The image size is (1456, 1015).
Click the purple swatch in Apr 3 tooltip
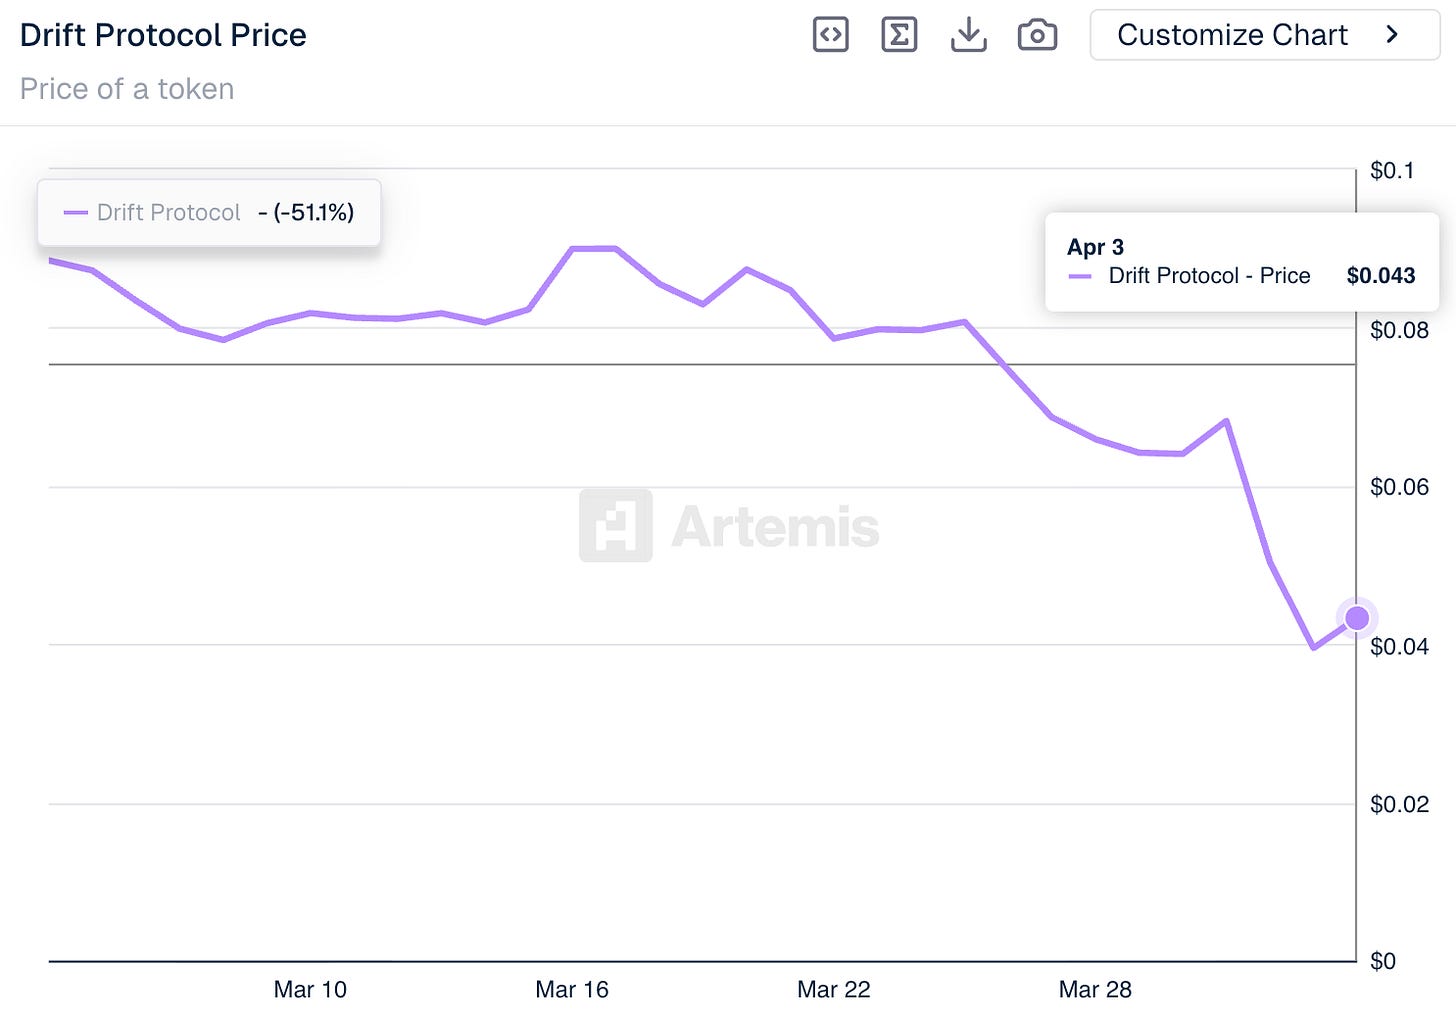point(1080,276)
